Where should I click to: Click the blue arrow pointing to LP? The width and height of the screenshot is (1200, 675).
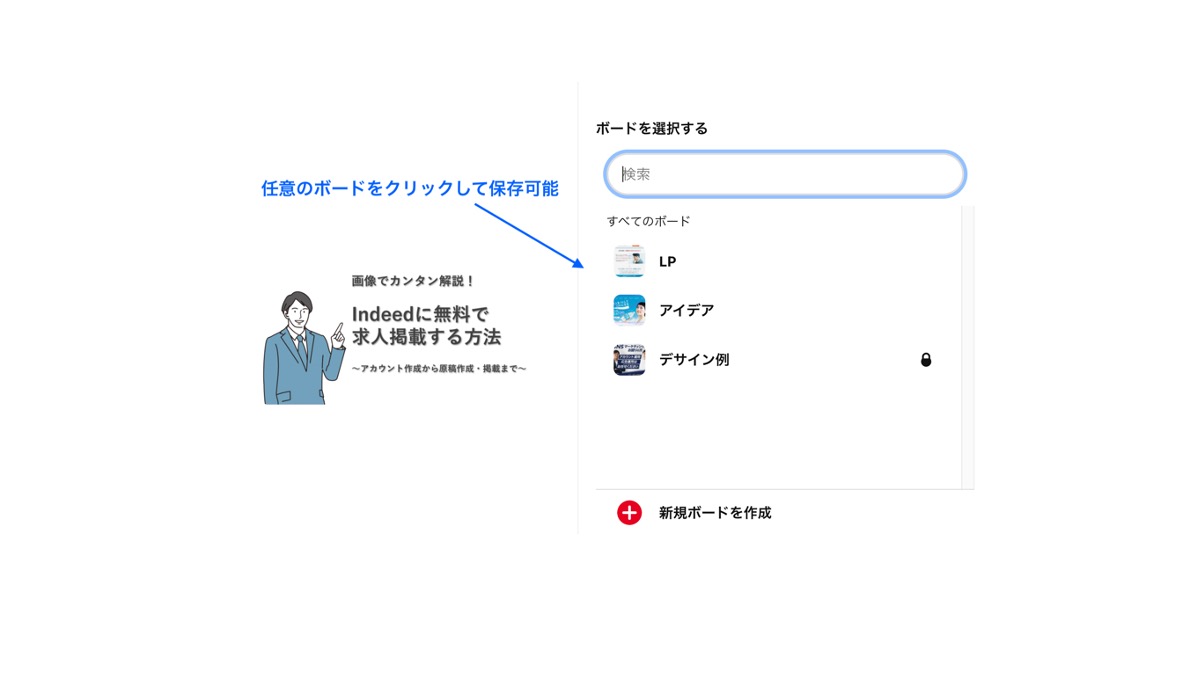(528, 235)
